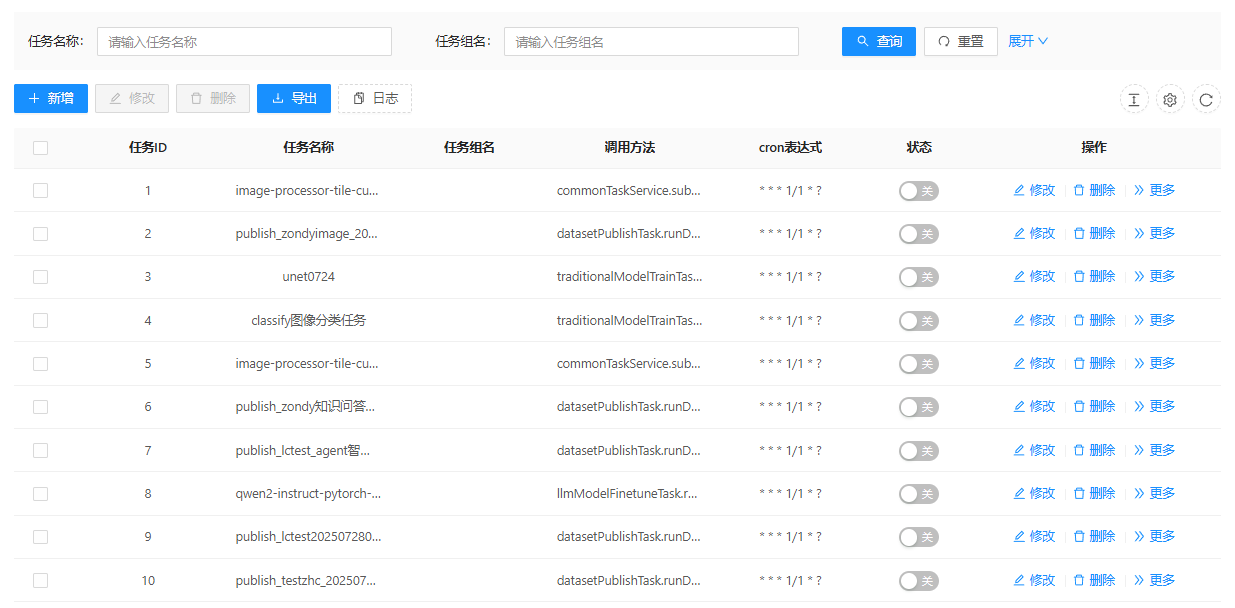
Task: Click the 导出 export button
Action: coord(294,98)
